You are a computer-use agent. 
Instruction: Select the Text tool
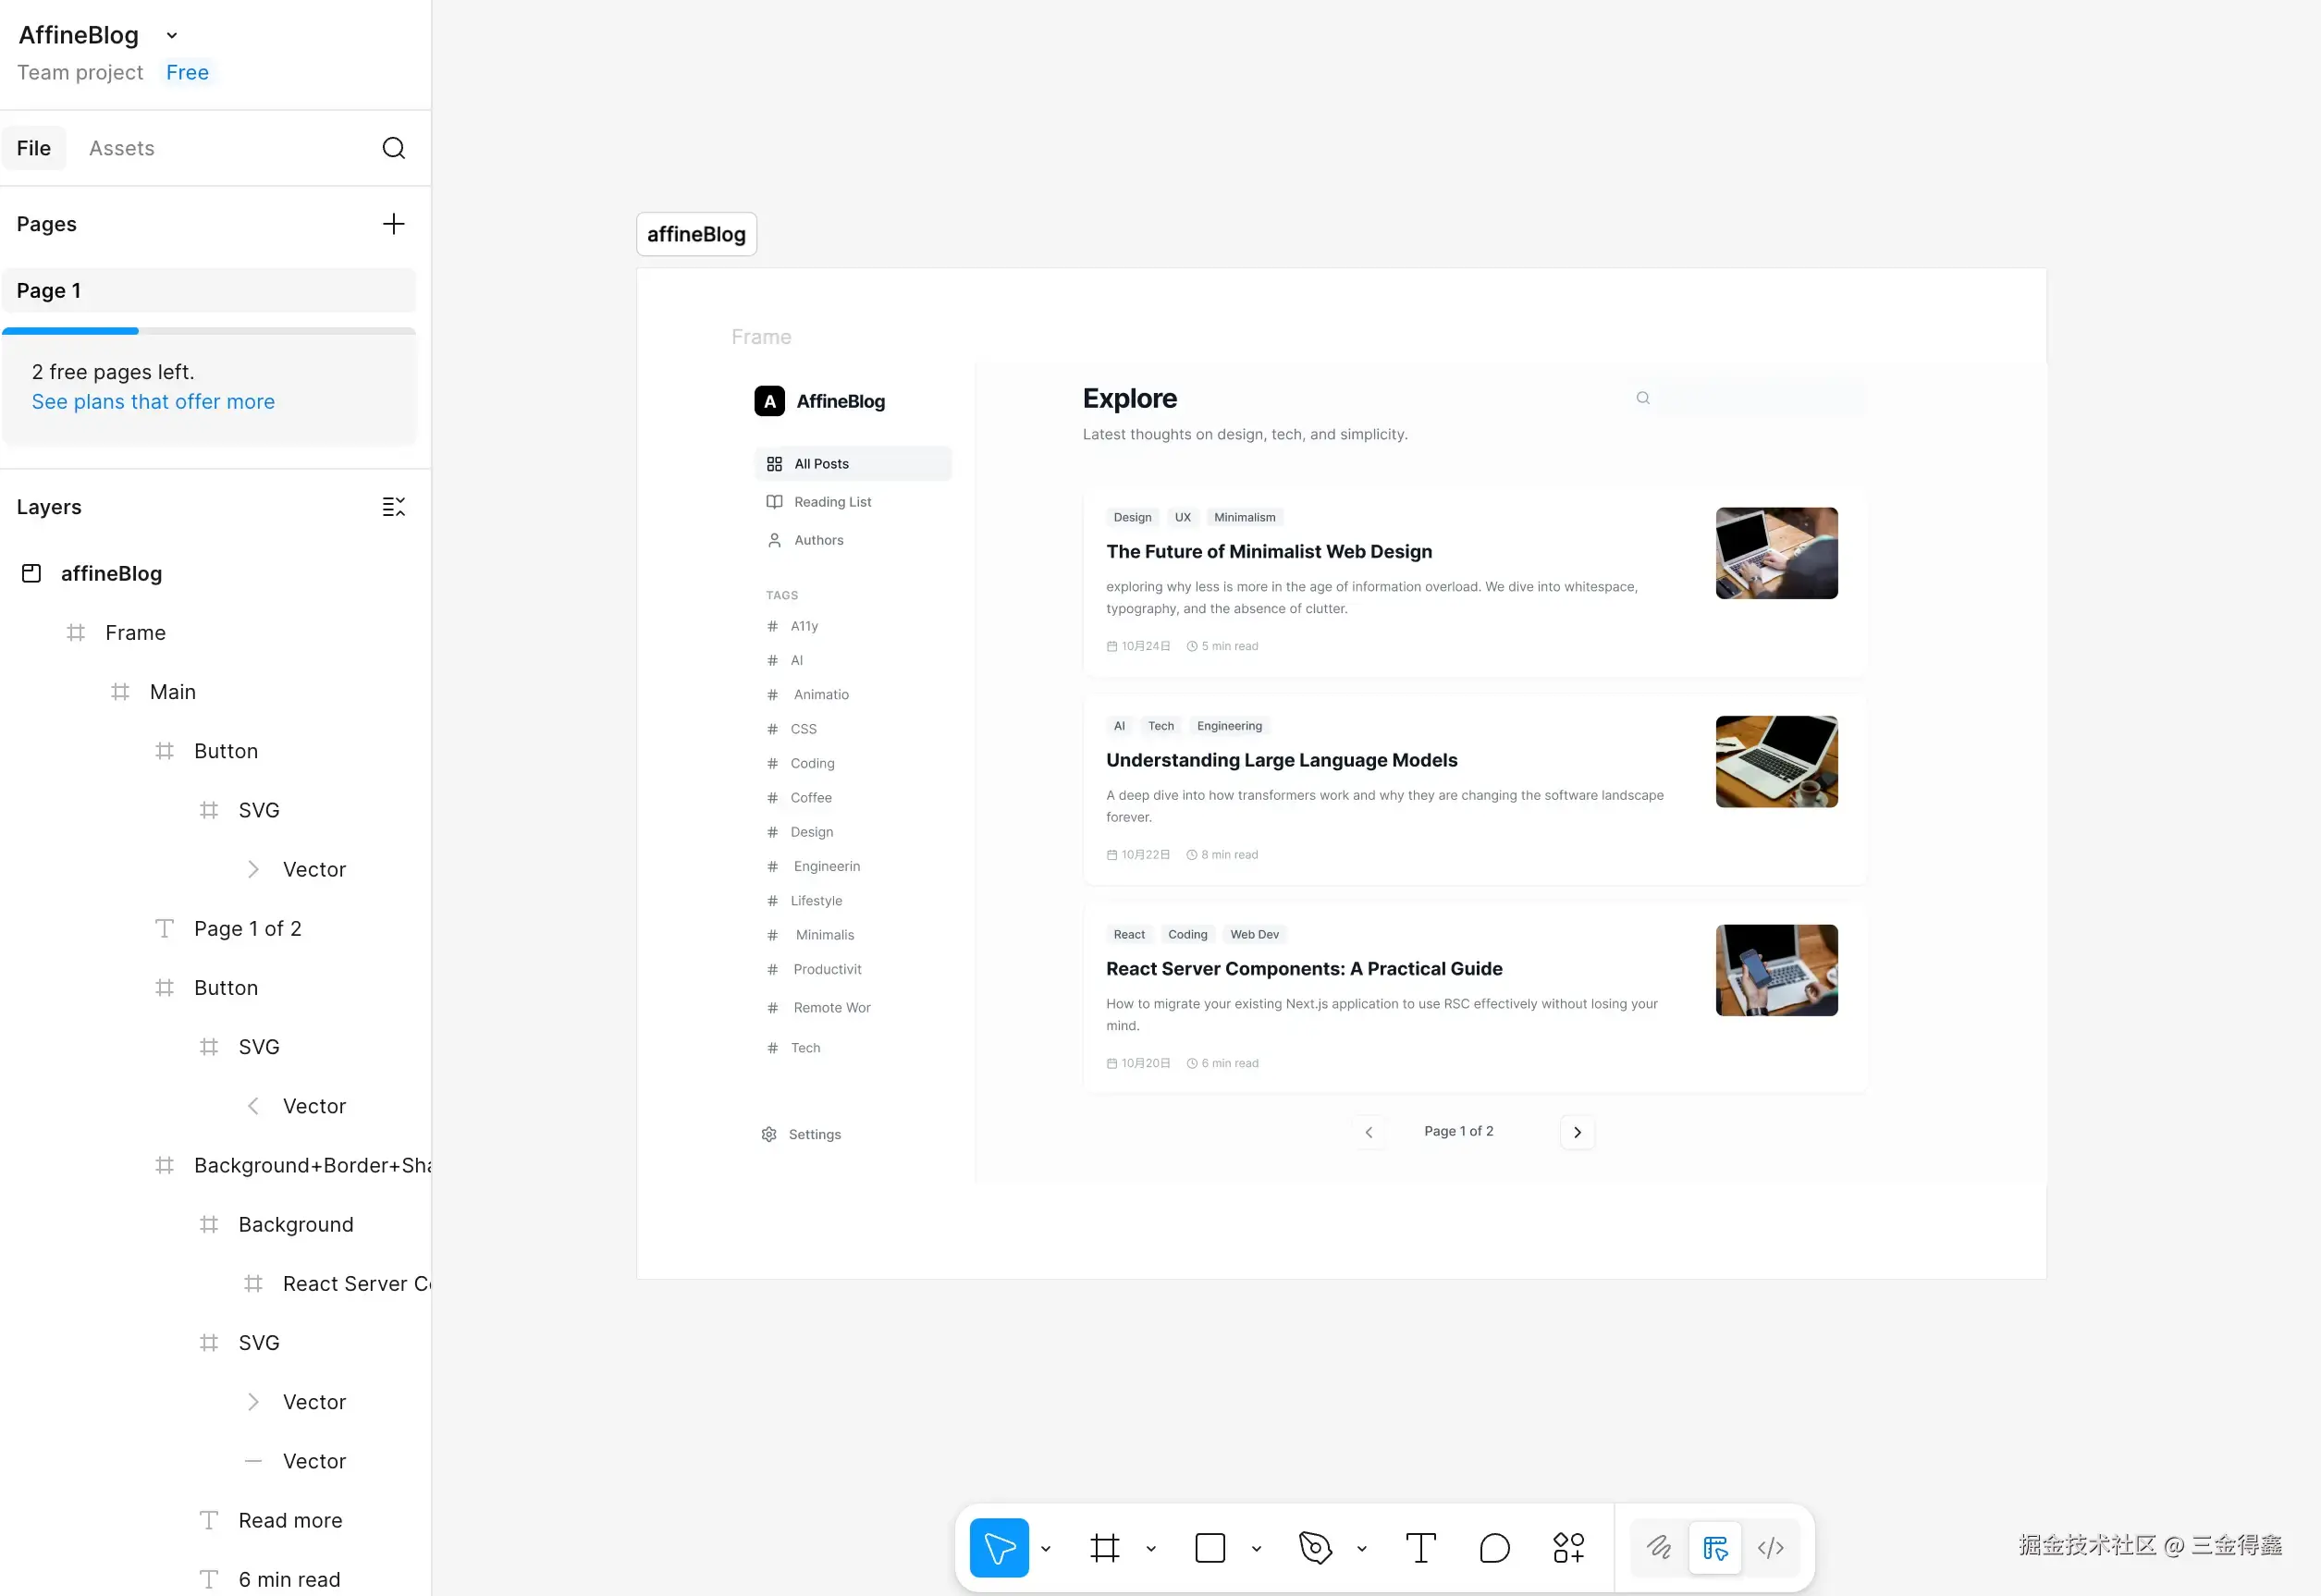tap(1420, 1547)
